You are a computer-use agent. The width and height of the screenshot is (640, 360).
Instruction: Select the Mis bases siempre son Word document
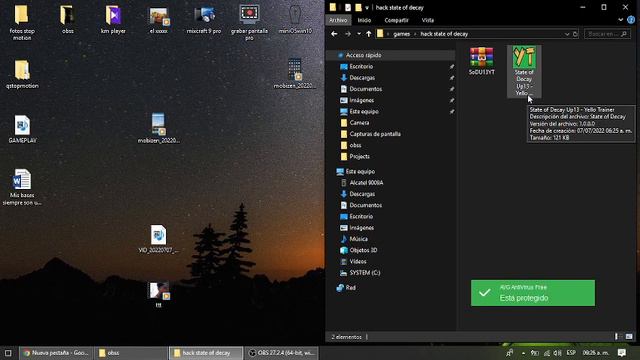22,187
